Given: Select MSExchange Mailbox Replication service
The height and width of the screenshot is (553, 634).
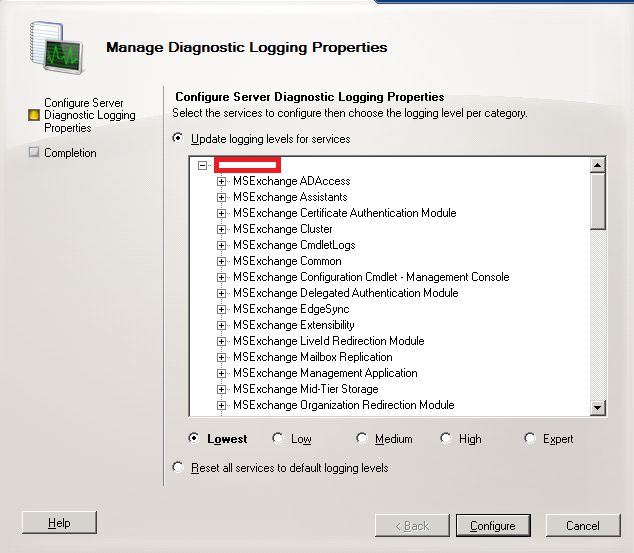Looking at the screenshot, I should [x=313, y=357].
